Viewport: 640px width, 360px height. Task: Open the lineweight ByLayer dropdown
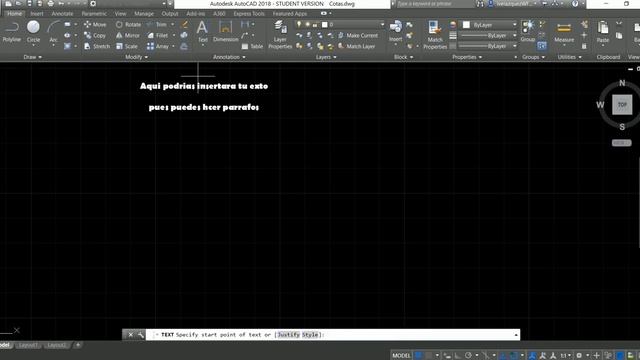pyautogui.click(x=488, y=36)
